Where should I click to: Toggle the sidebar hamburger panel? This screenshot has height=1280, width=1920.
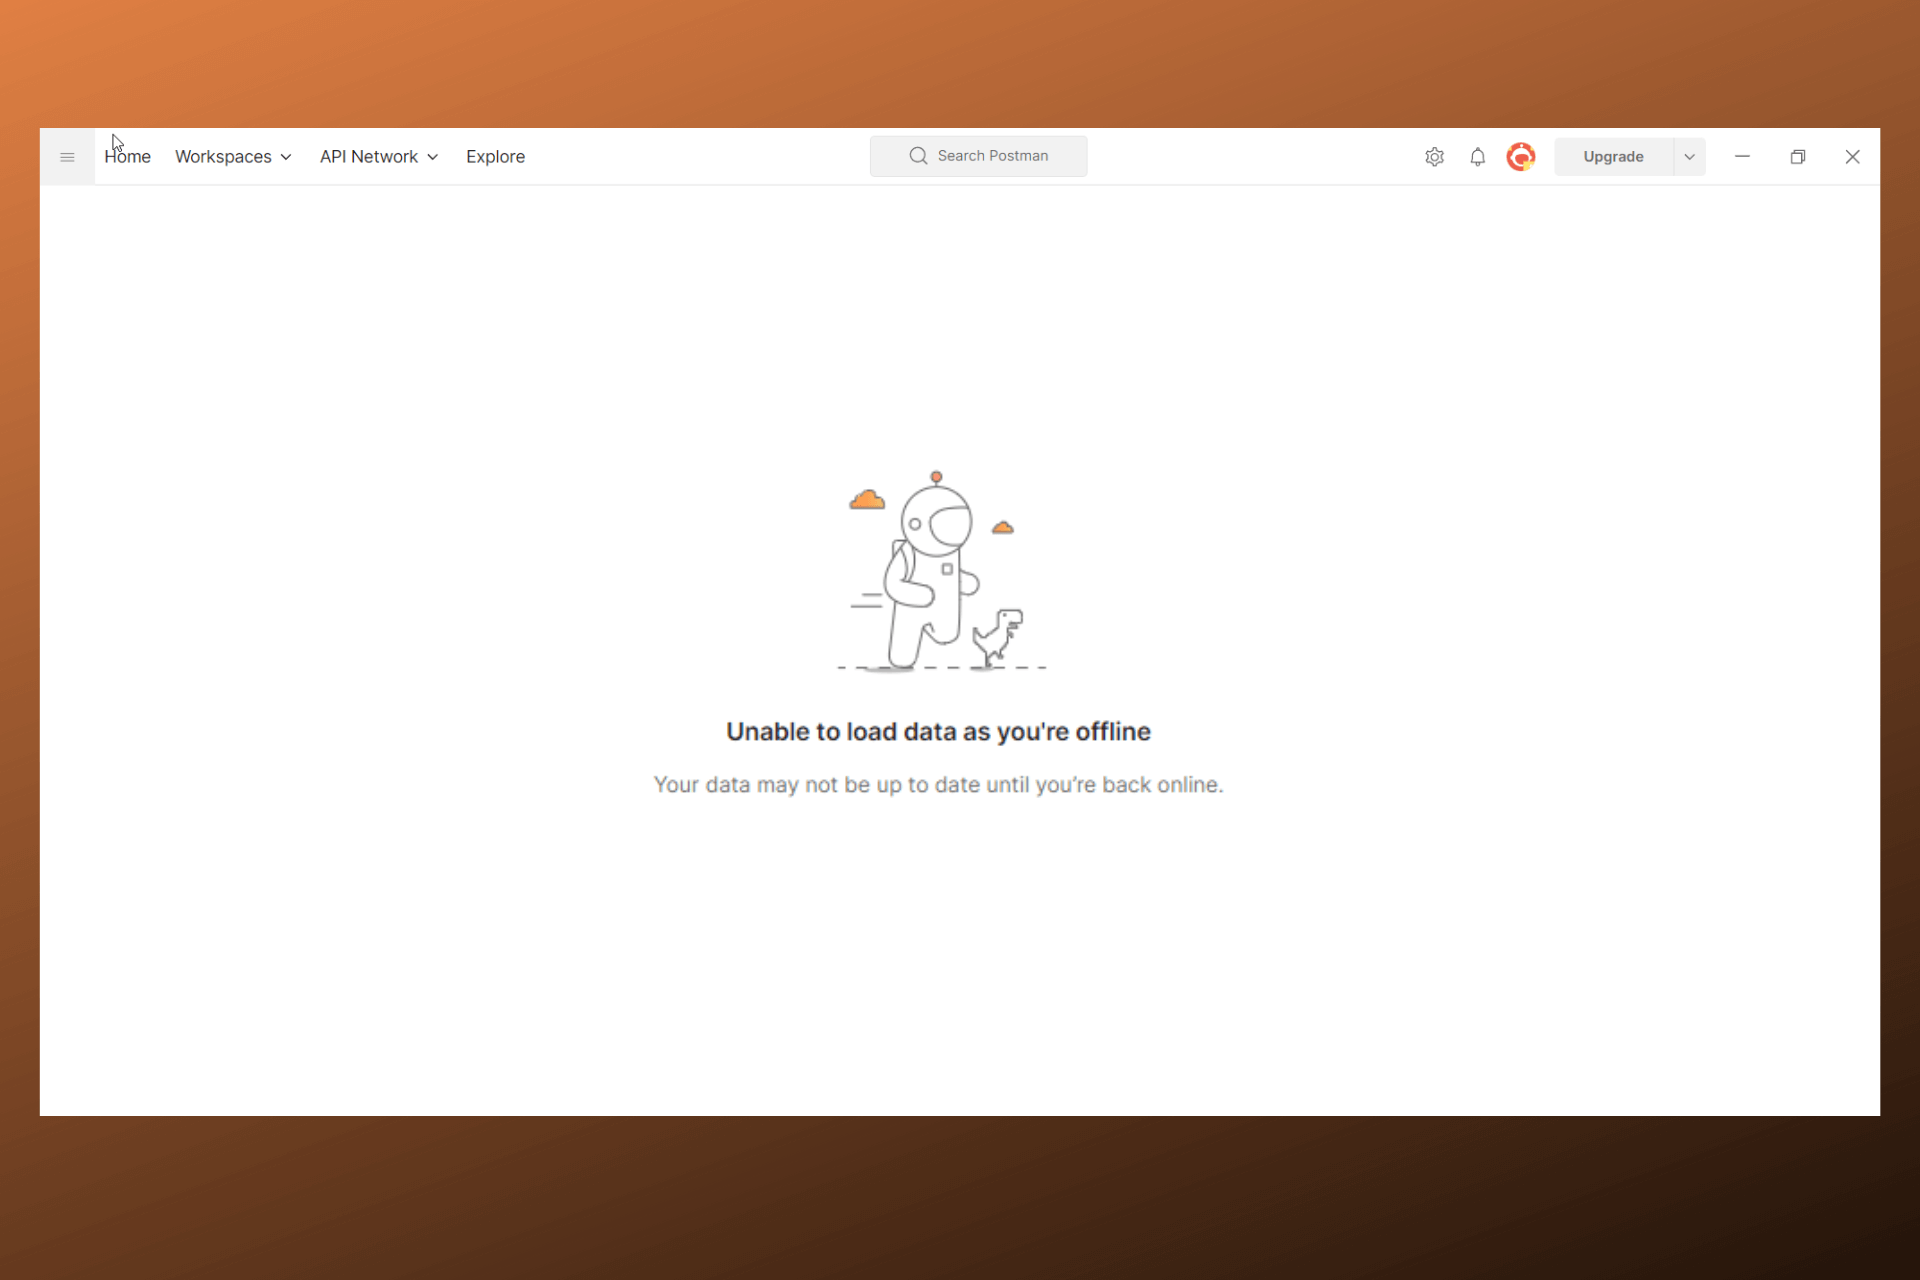[67, 156]
